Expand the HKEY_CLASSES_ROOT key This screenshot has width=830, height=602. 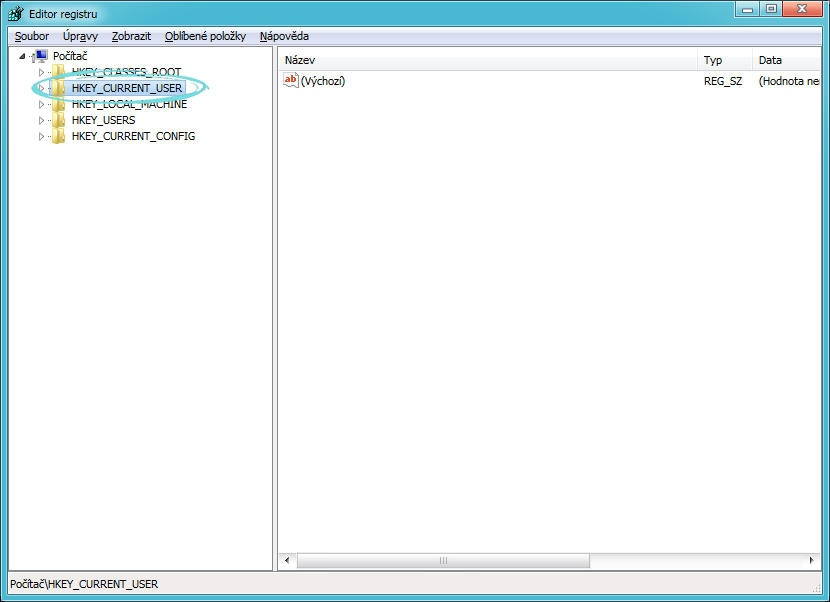coord(41,72)
